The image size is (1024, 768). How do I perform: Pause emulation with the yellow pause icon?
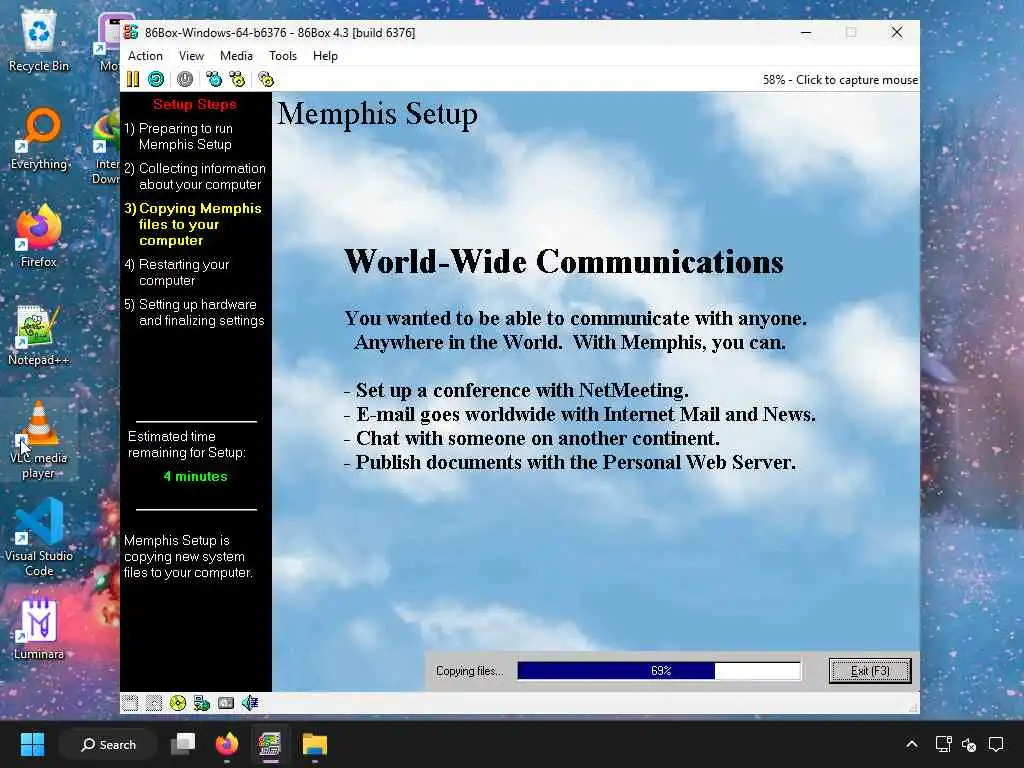click(x=133, y=80)
